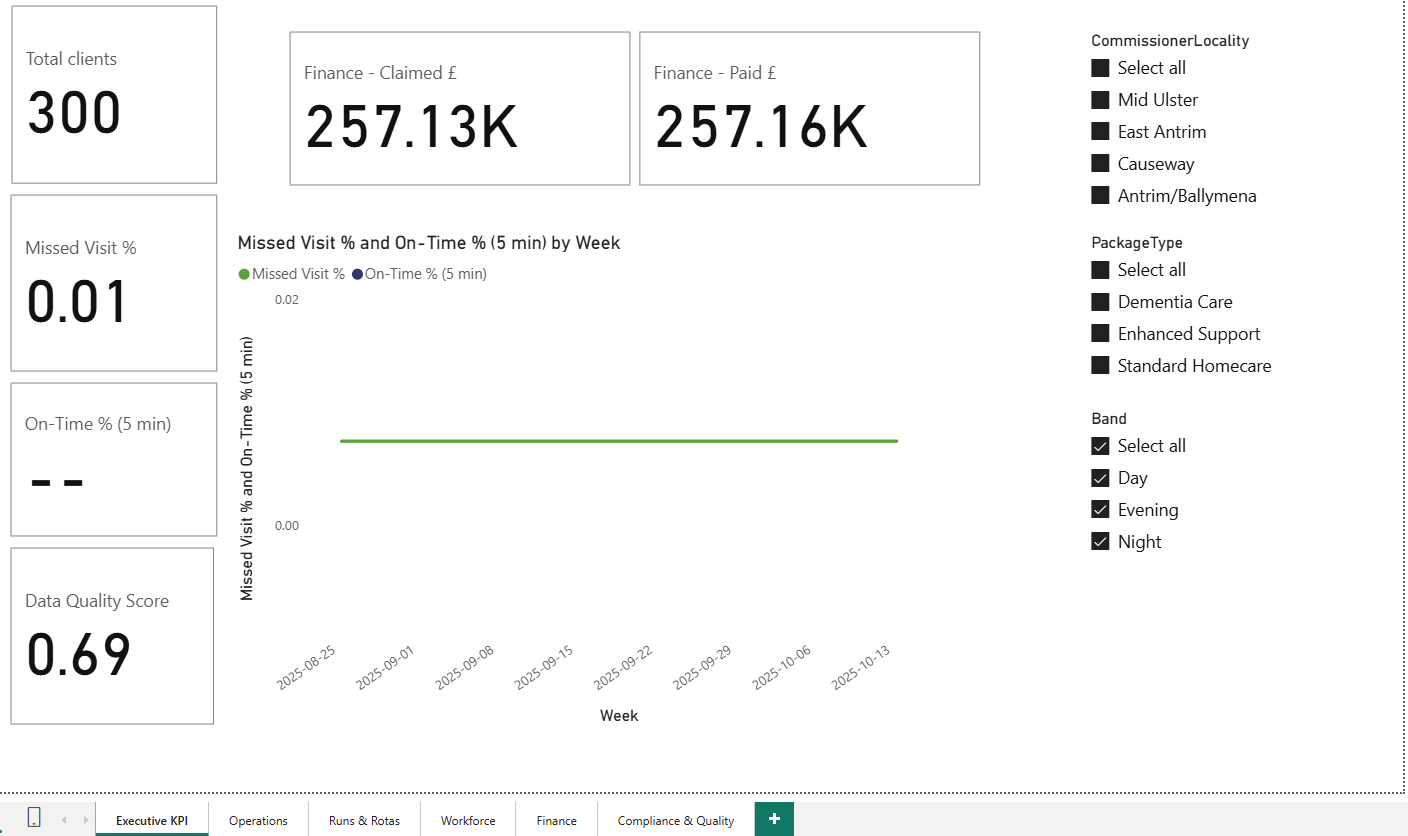
Task: Select the Data Quality Score card
Action: pyautogui.click(x=112, y=635)
